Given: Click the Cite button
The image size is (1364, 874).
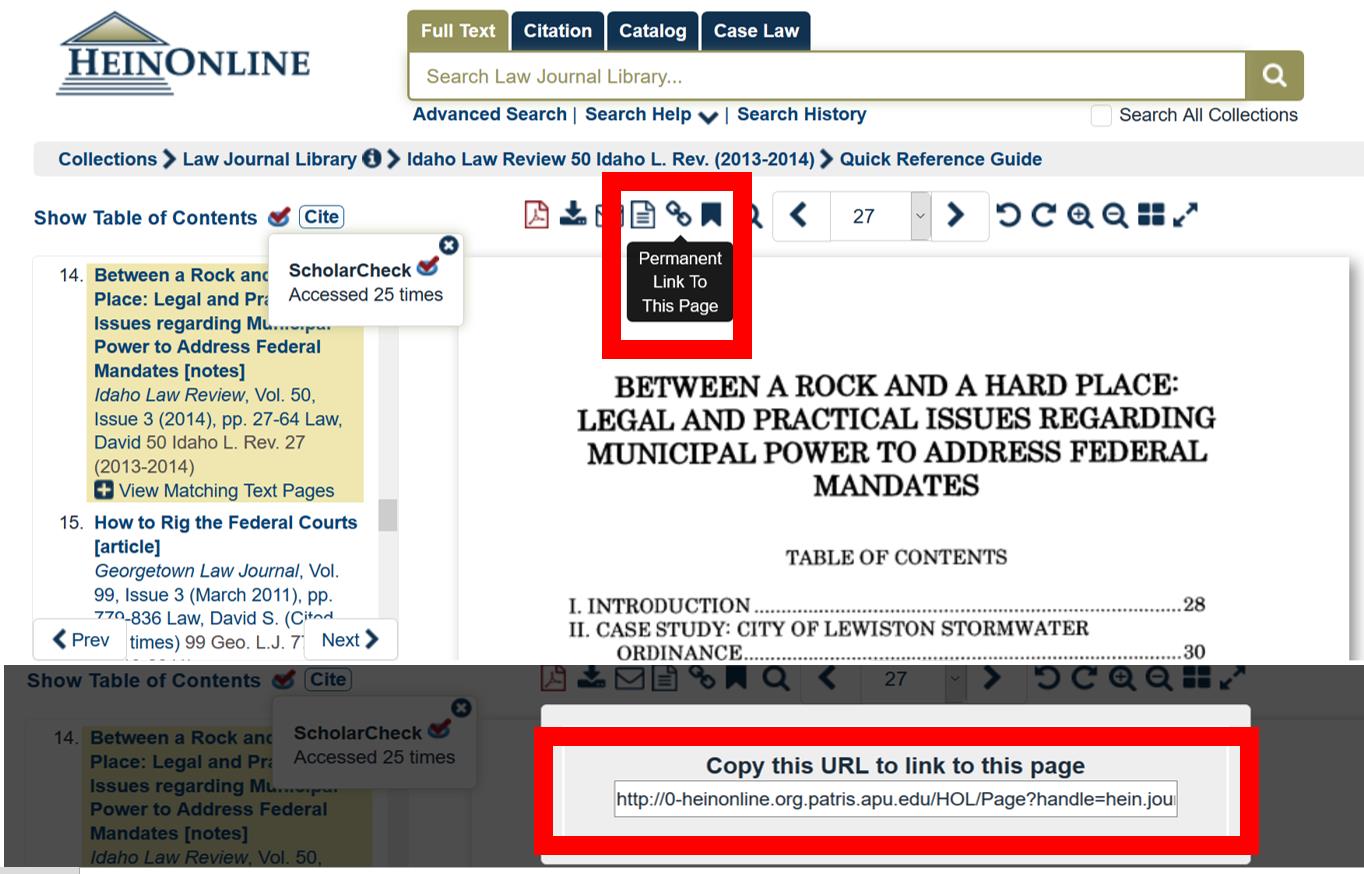Looking at the screenshot, I should click(x=321, y=216).
